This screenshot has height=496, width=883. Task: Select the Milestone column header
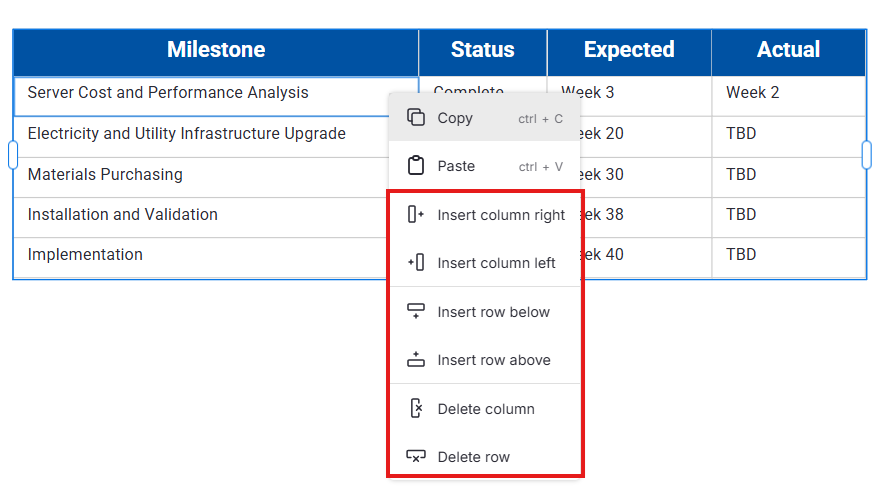click(x=216, y=50)
